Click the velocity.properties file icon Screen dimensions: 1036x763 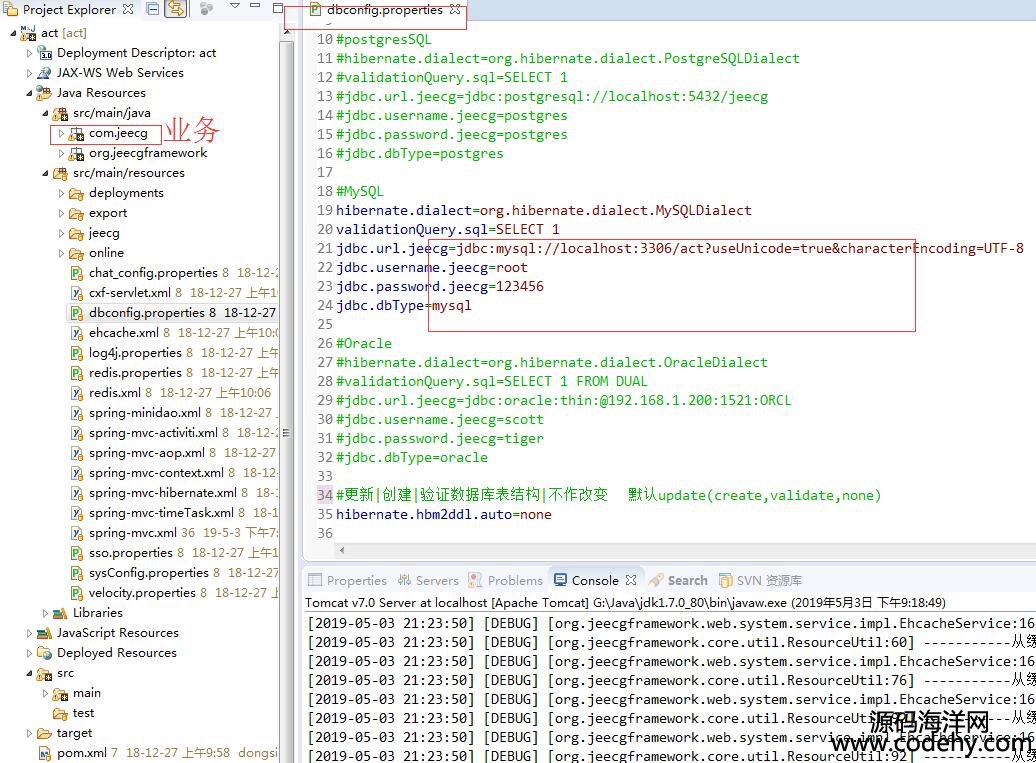pyautogui.click(x=77, y=593)
